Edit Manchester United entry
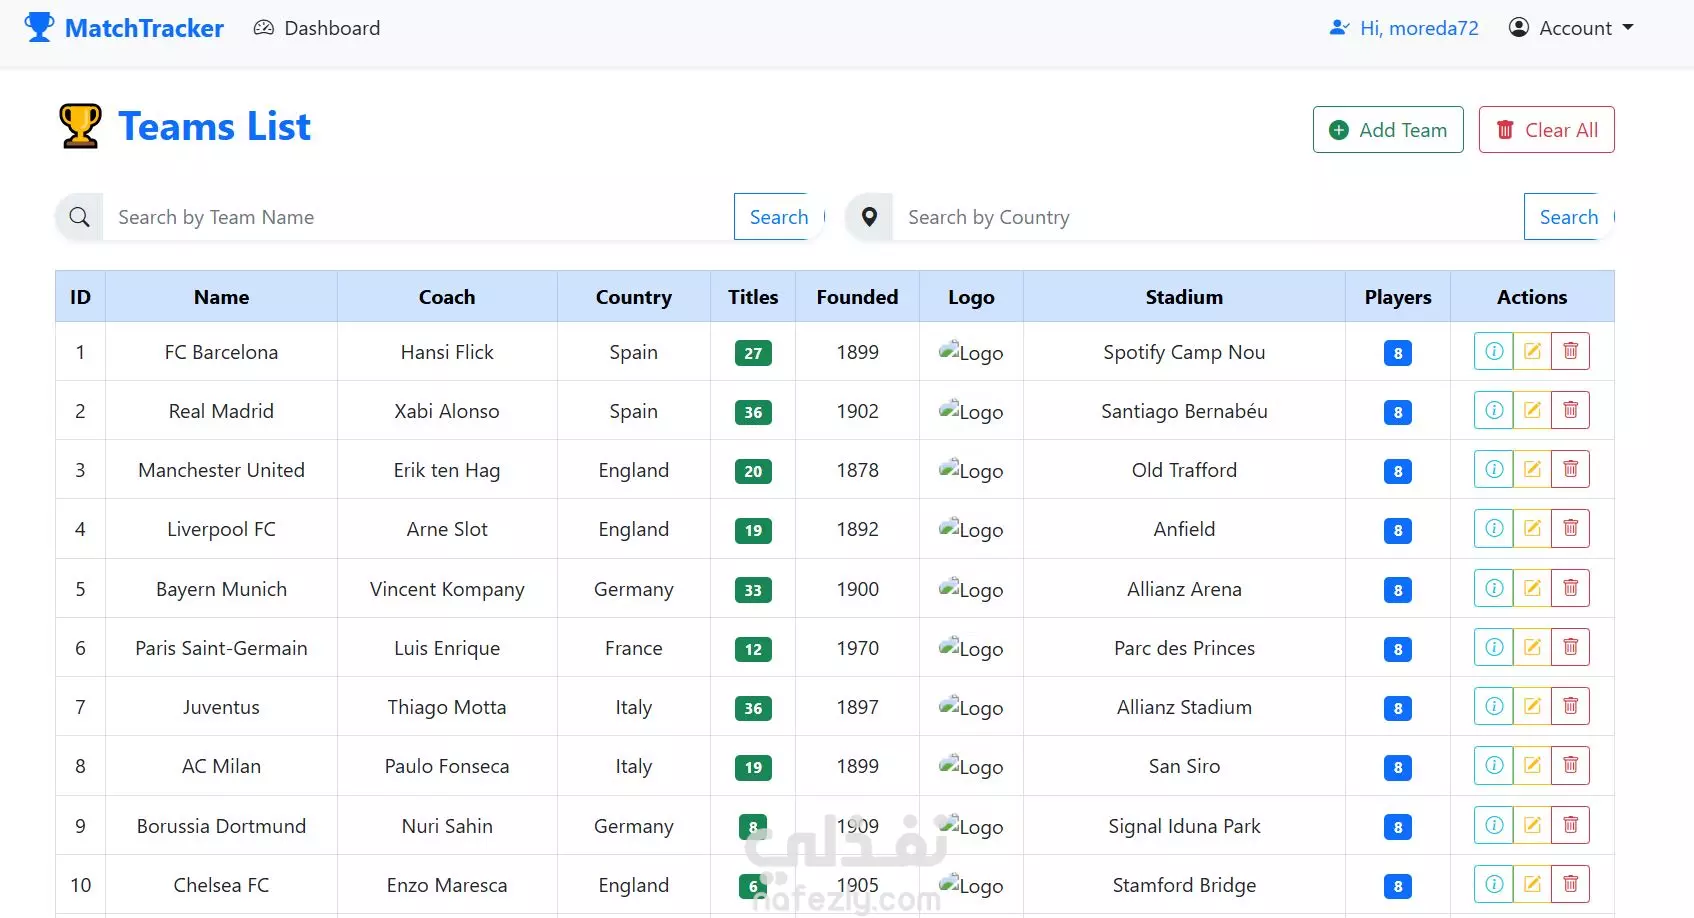The height and width of the screenshot is (918, 1694). click(1532, 469)
